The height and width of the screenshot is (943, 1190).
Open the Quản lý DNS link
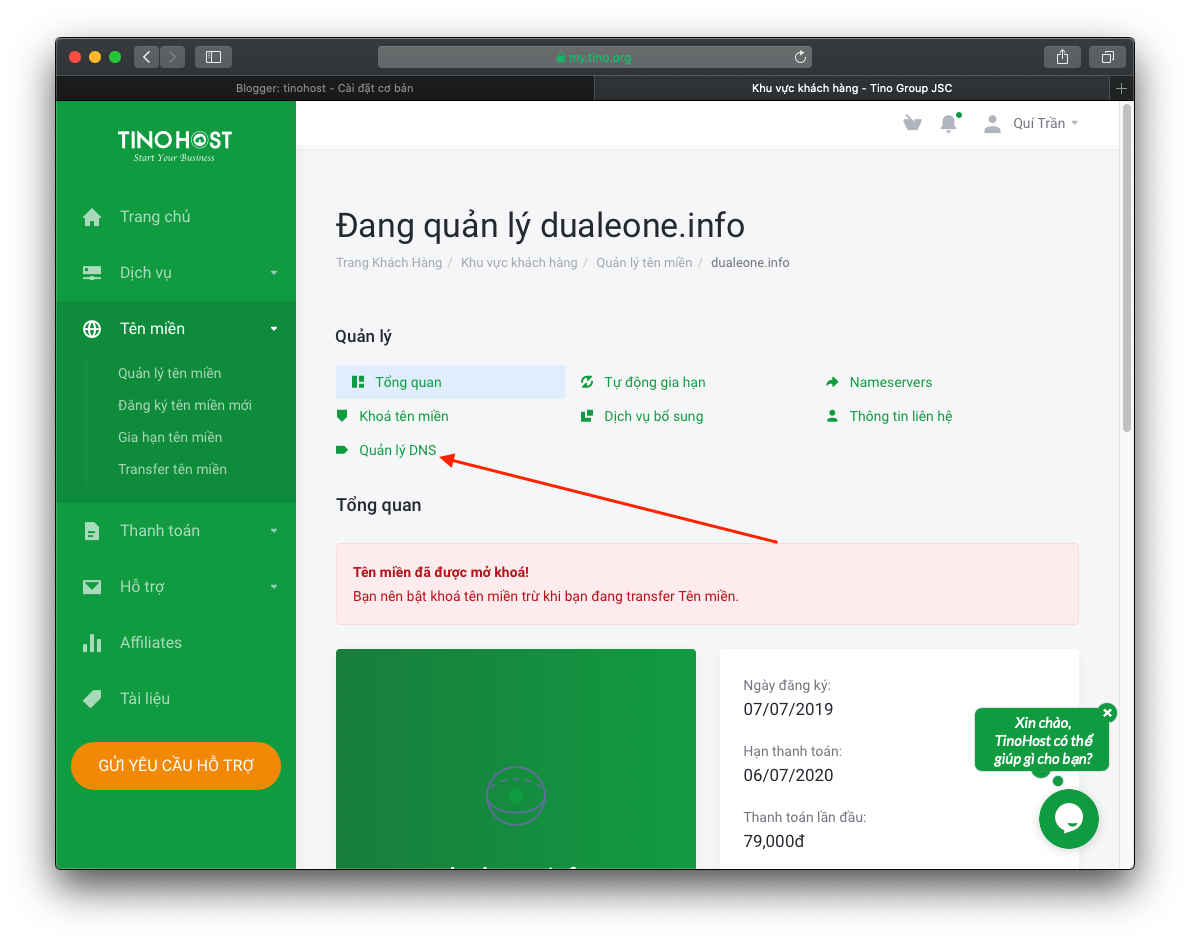[398, 450]
